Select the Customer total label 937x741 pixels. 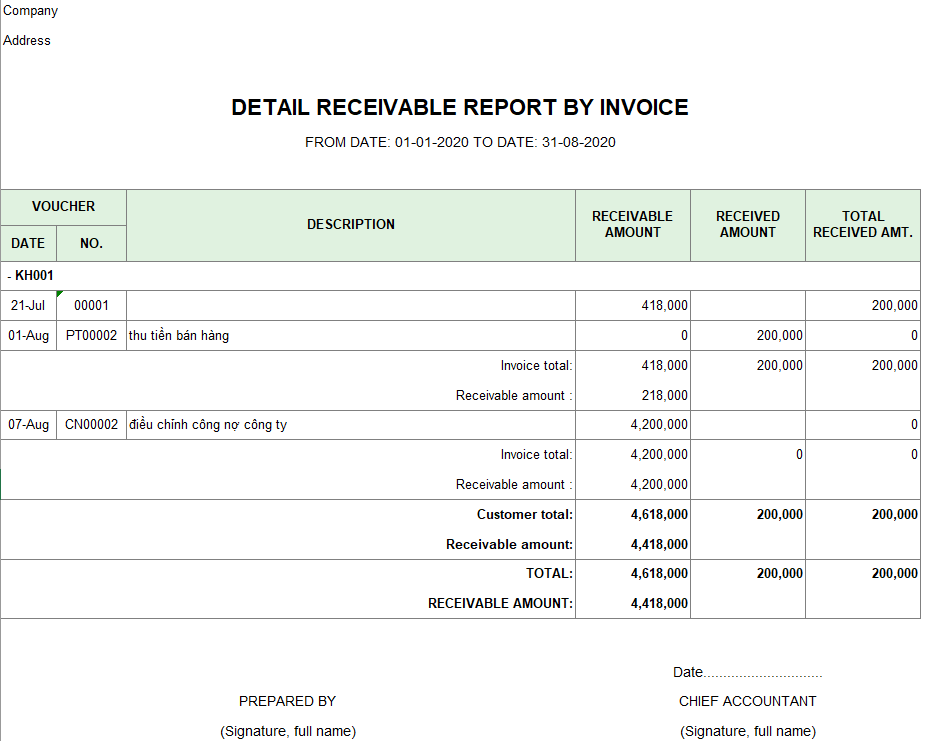tap(524, 515)
